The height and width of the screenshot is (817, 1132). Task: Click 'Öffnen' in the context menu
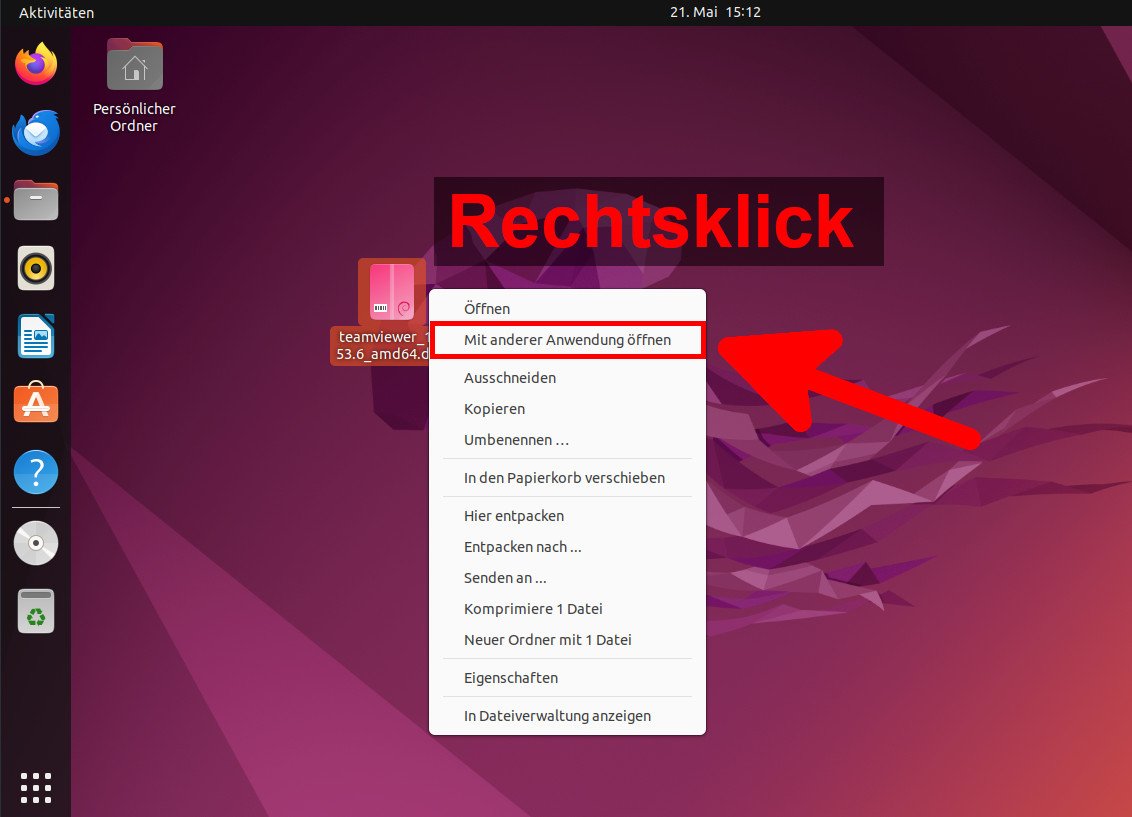[x=487, y=309]
